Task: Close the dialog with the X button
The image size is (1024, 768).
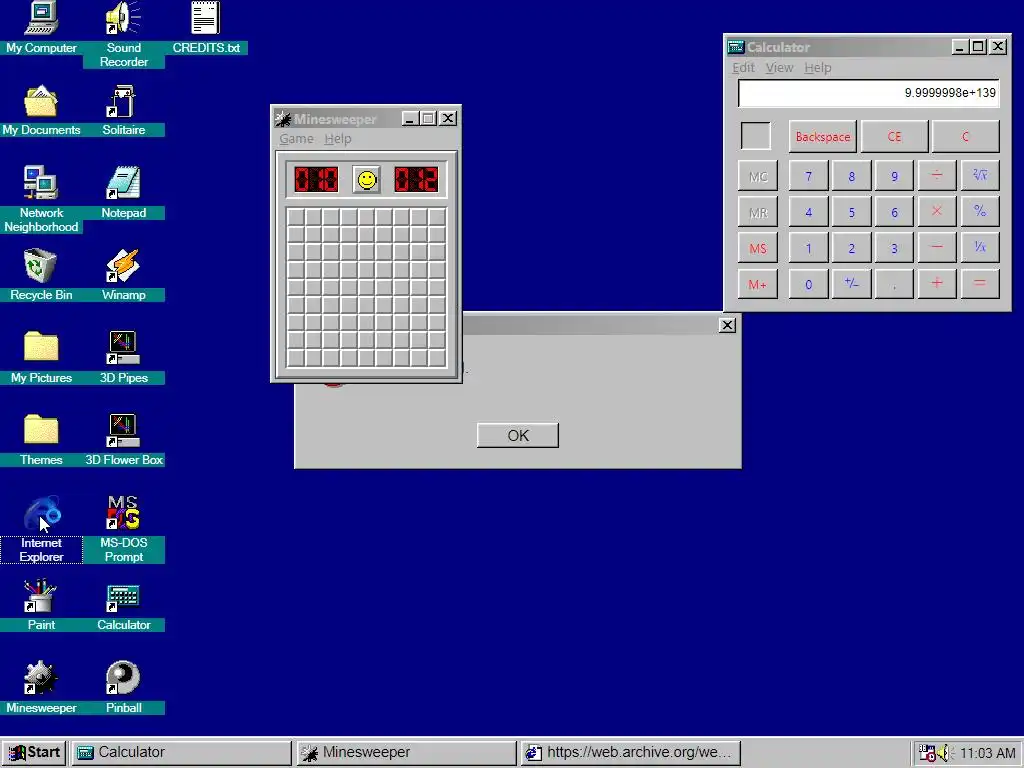Action: (727, 325)
